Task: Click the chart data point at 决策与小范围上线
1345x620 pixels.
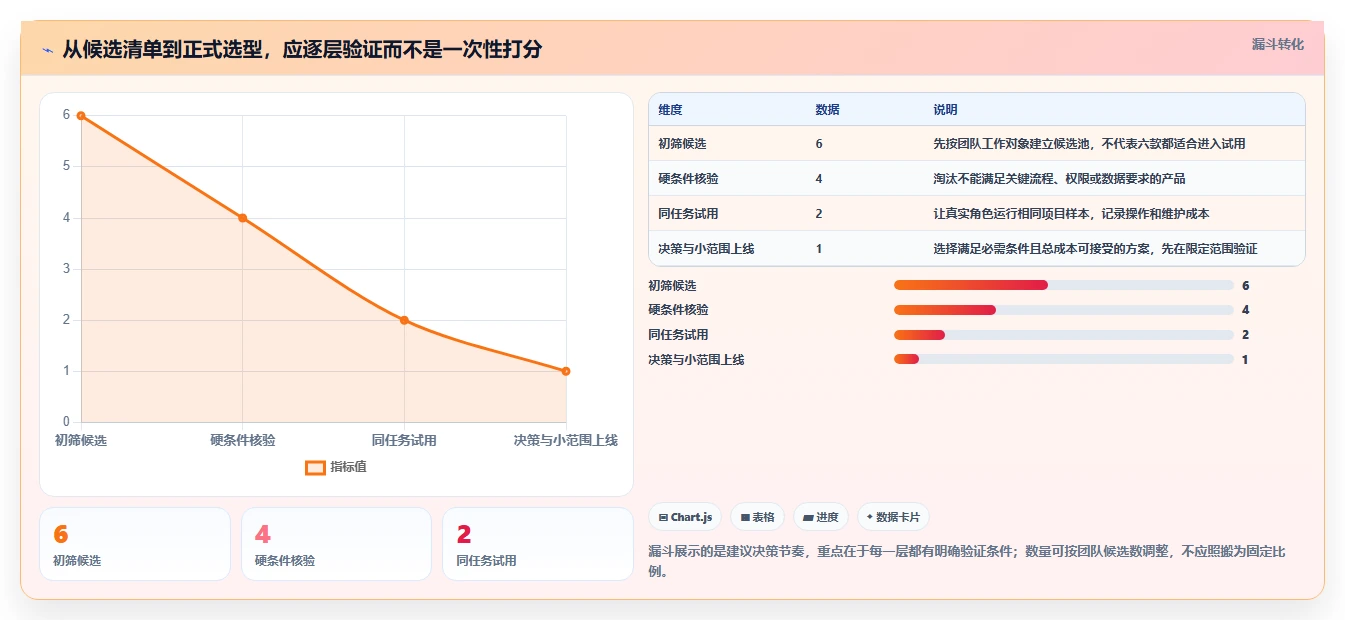Action: point(566,371)
